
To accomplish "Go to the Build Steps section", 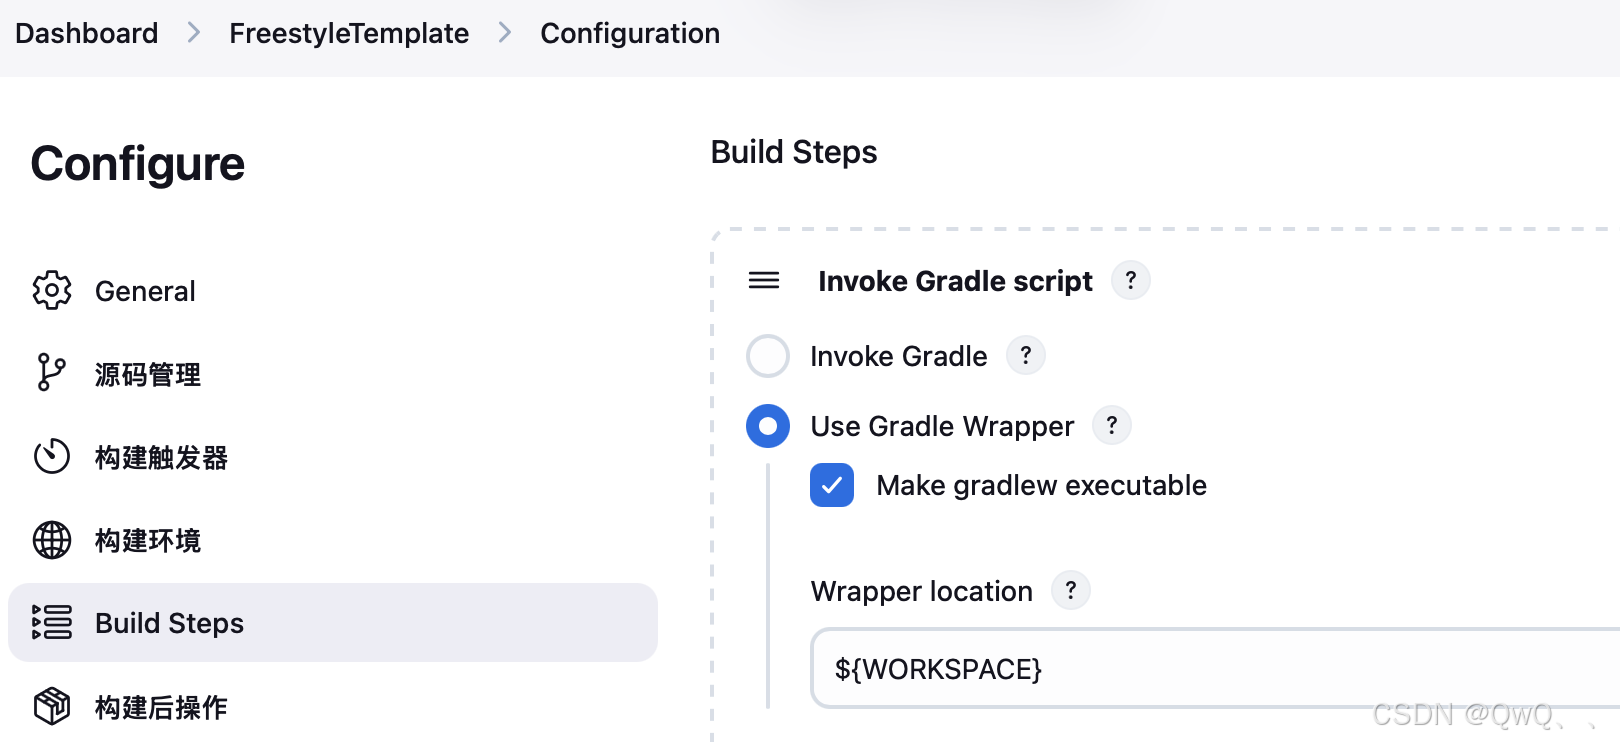I will point(333,622).
